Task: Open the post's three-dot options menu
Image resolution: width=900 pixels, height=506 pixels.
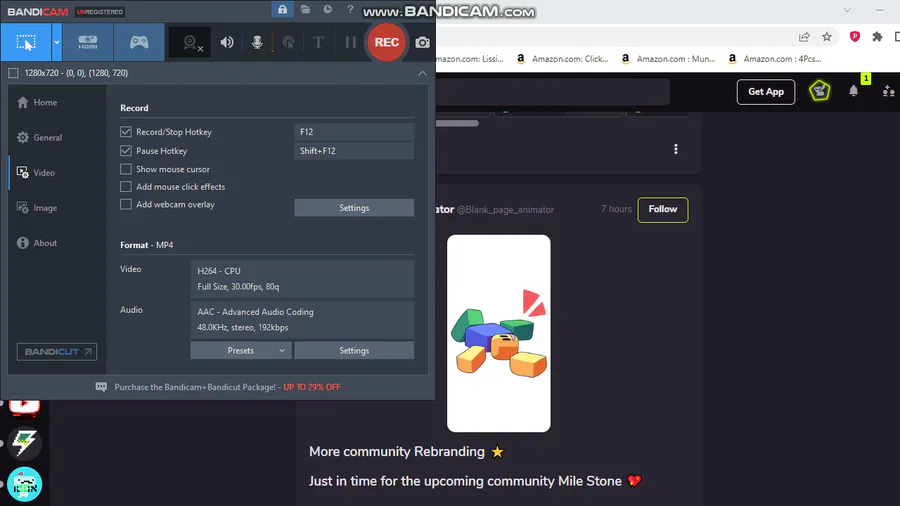Action: [x=676, y=149]
